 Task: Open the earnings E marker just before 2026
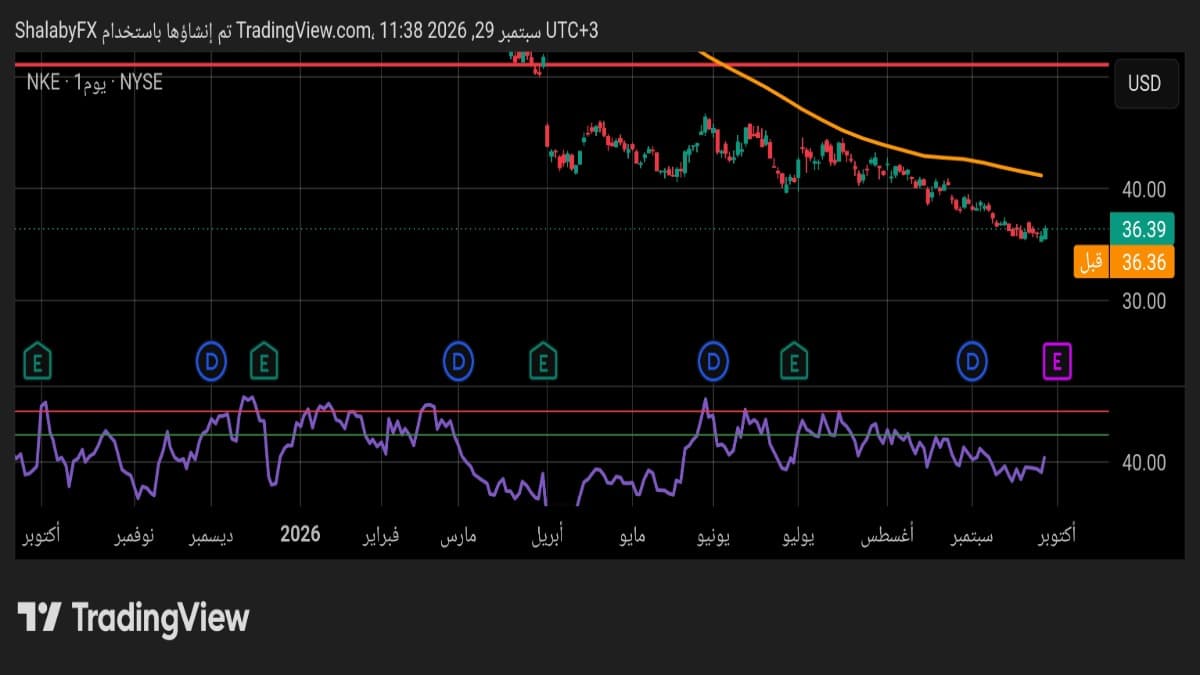point(264,360)
